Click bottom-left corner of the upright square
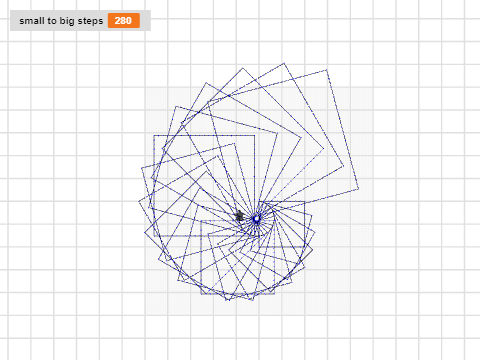The height and width of the screenshot is (360, 480). (x=154, y=236)
